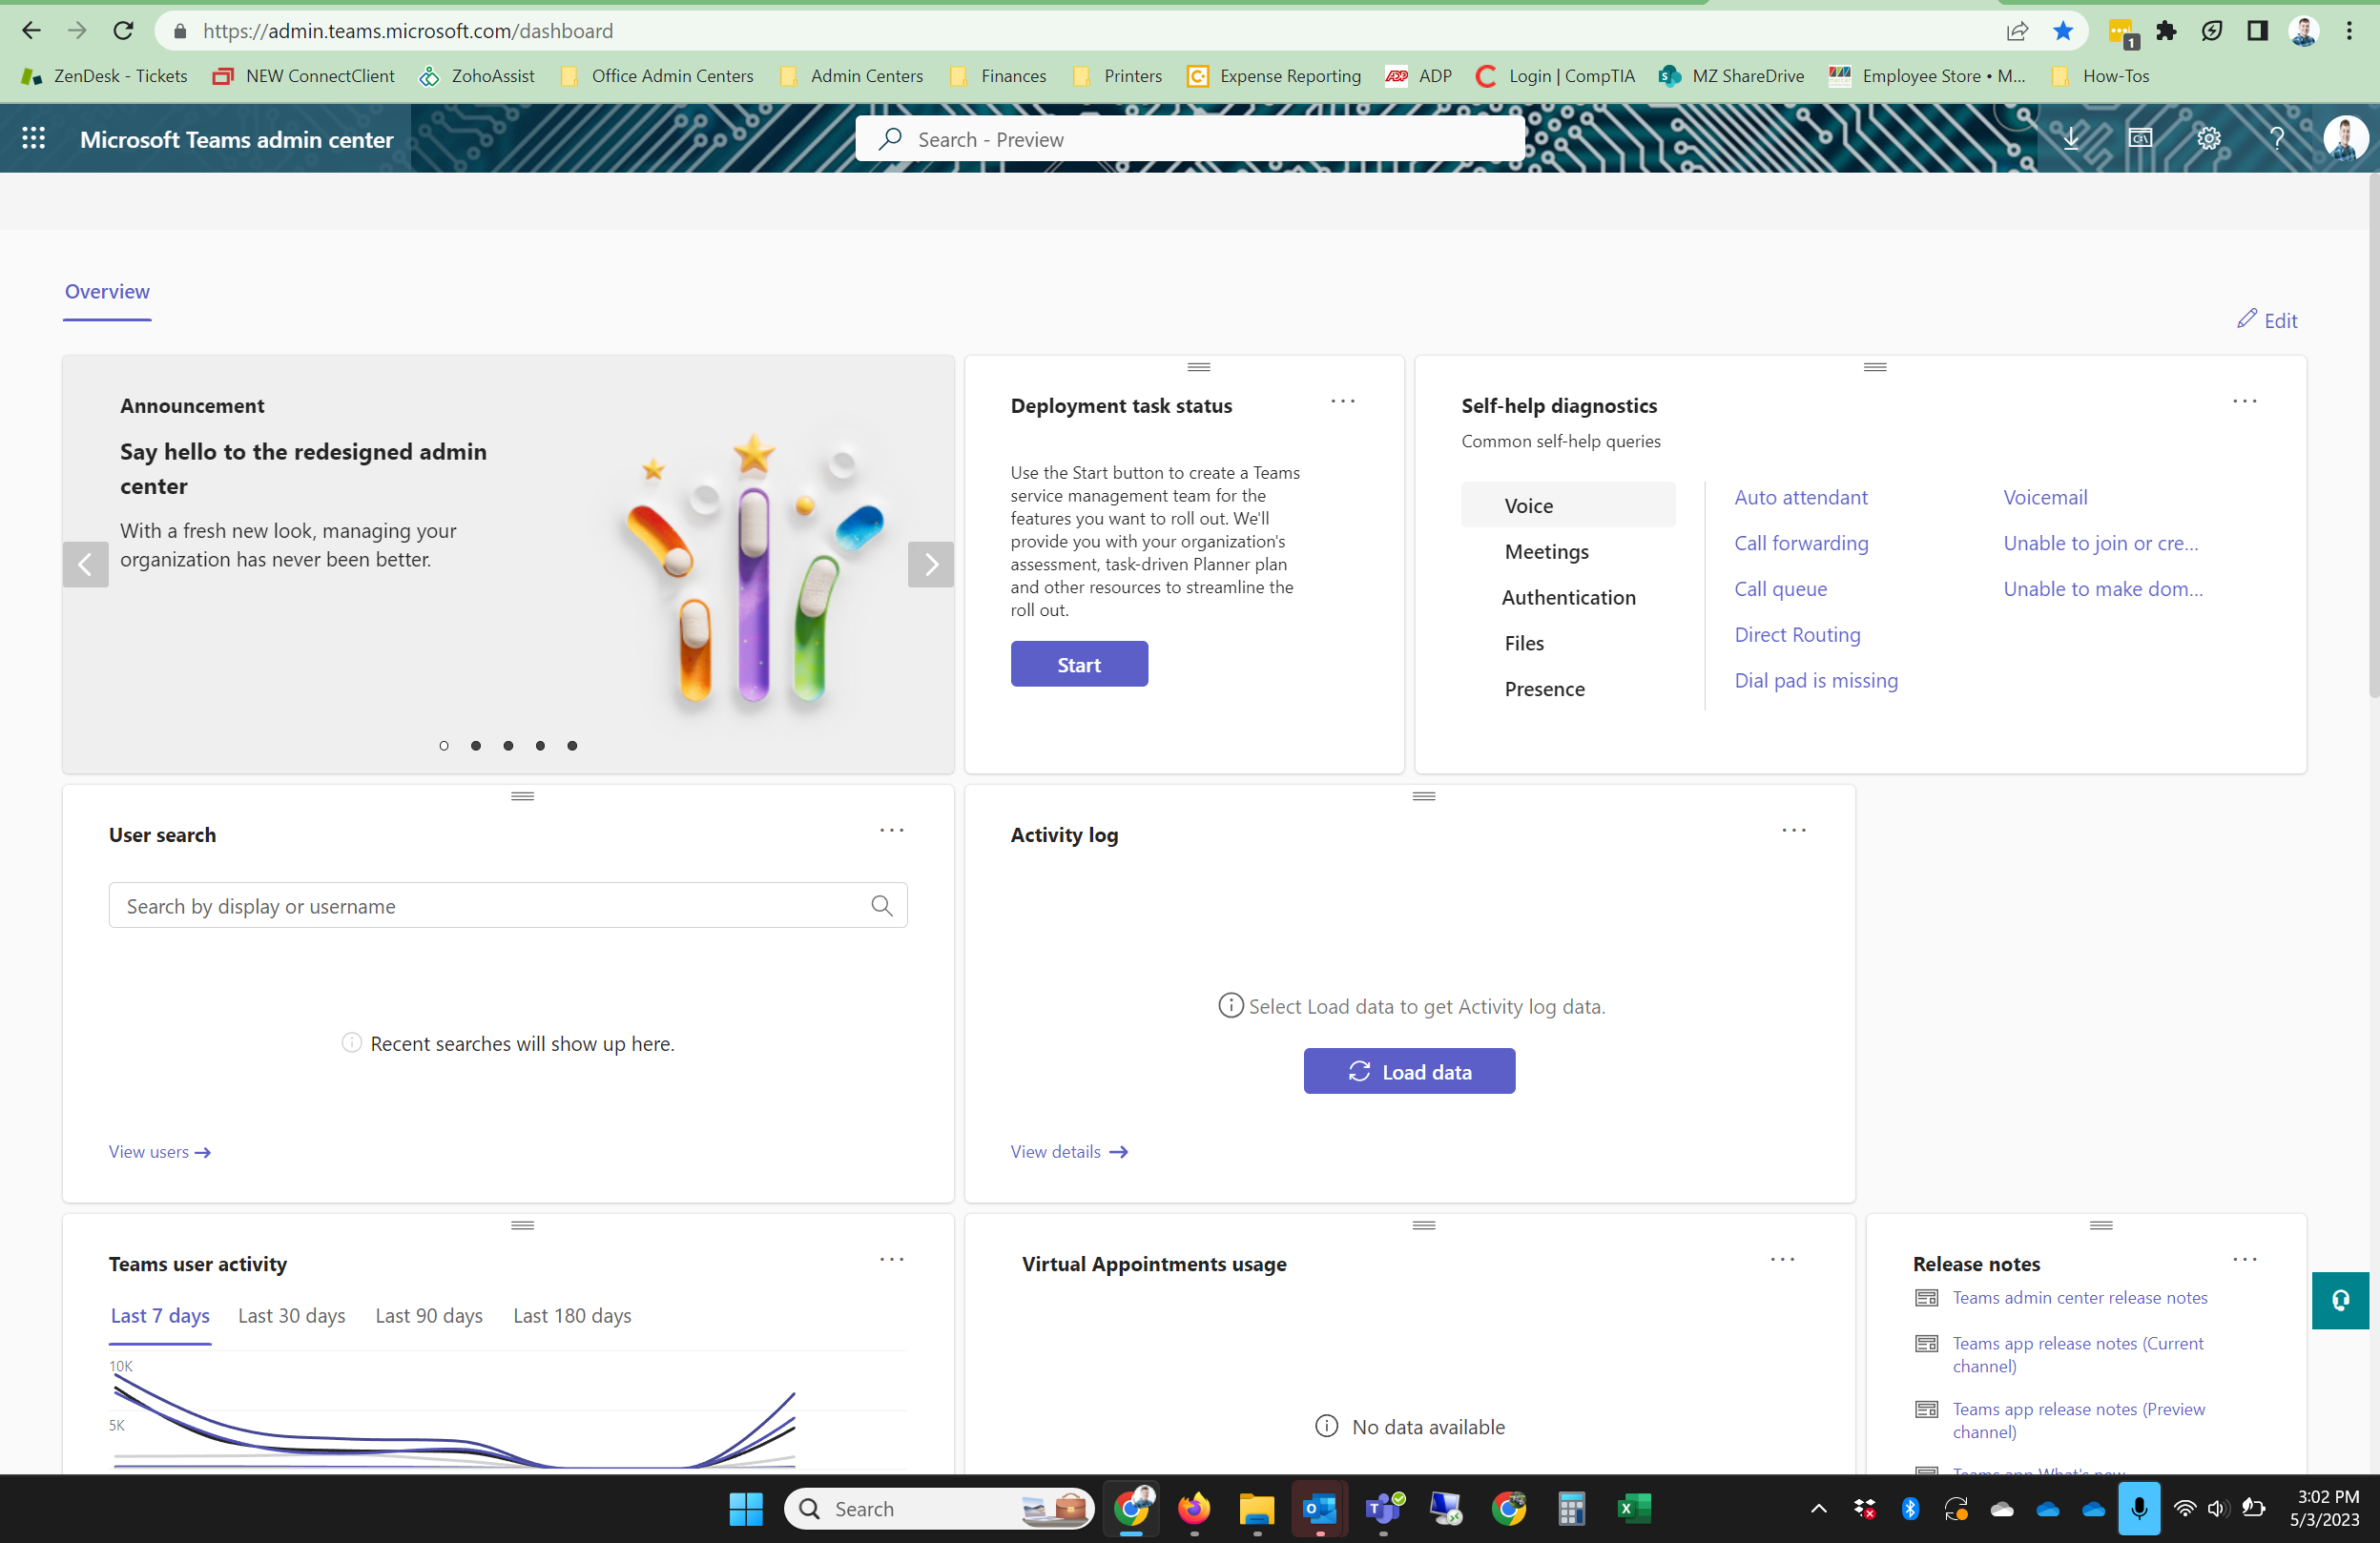The width and height of the screenshot is (2380, 1543).
Task: Open the Office Admin Centers bookmark folder
Action: tap(658, 76)
